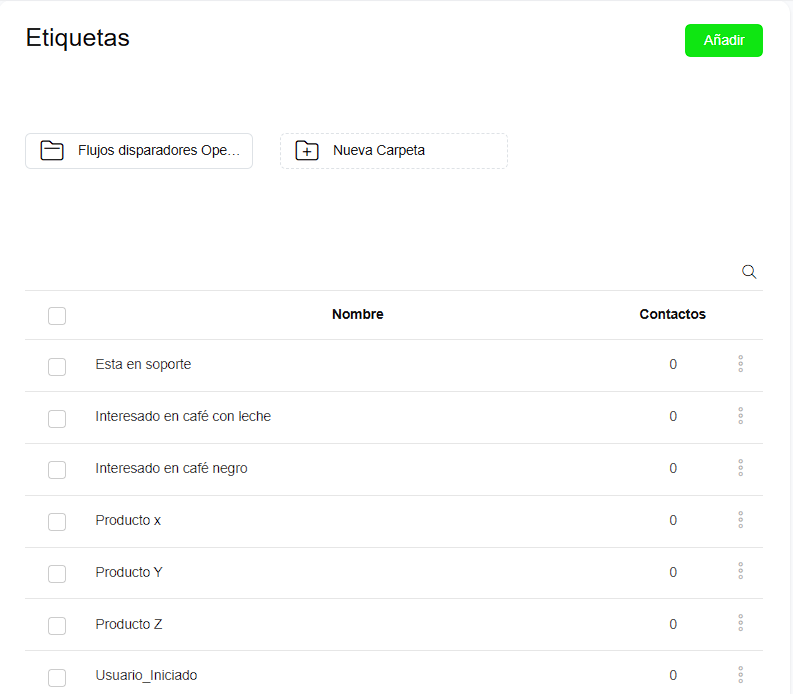793x694 pixels.
Task: Select the Interesado en café con leche tag name
Action: tap(183, 416)
